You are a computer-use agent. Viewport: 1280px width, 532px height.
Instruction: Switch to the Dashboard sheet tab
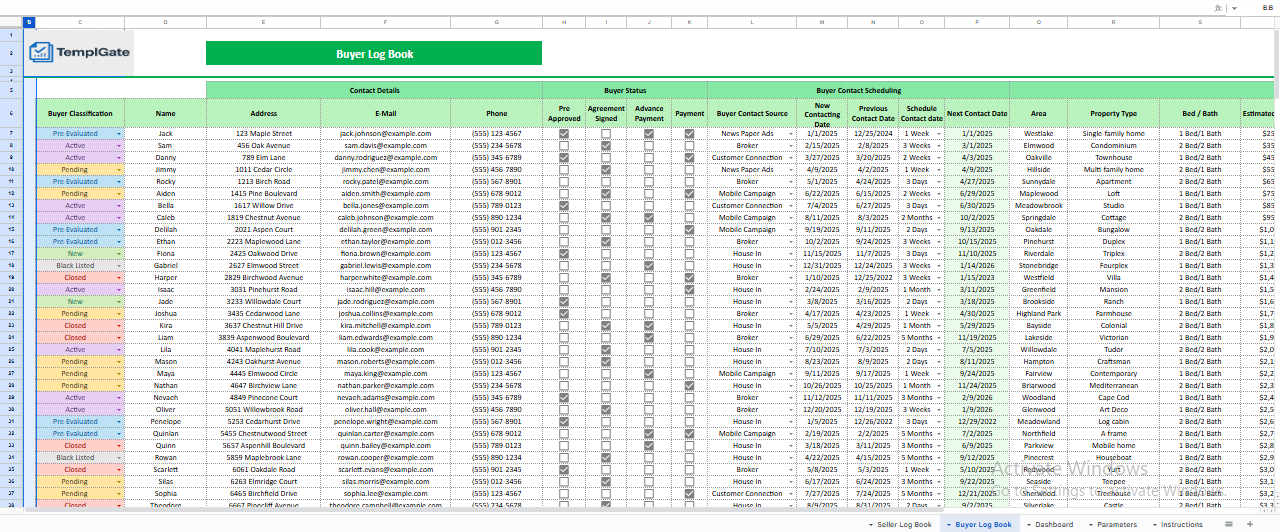pyautogui.click(x=1054, y=524)
